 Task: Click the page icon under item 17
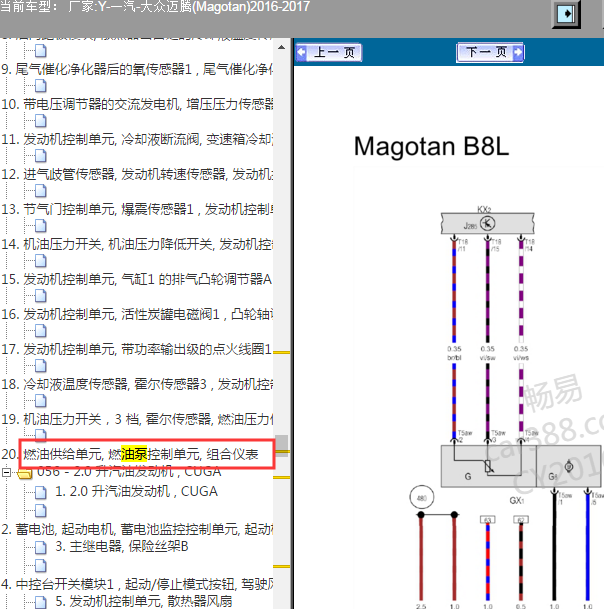(x=40, y=366)
